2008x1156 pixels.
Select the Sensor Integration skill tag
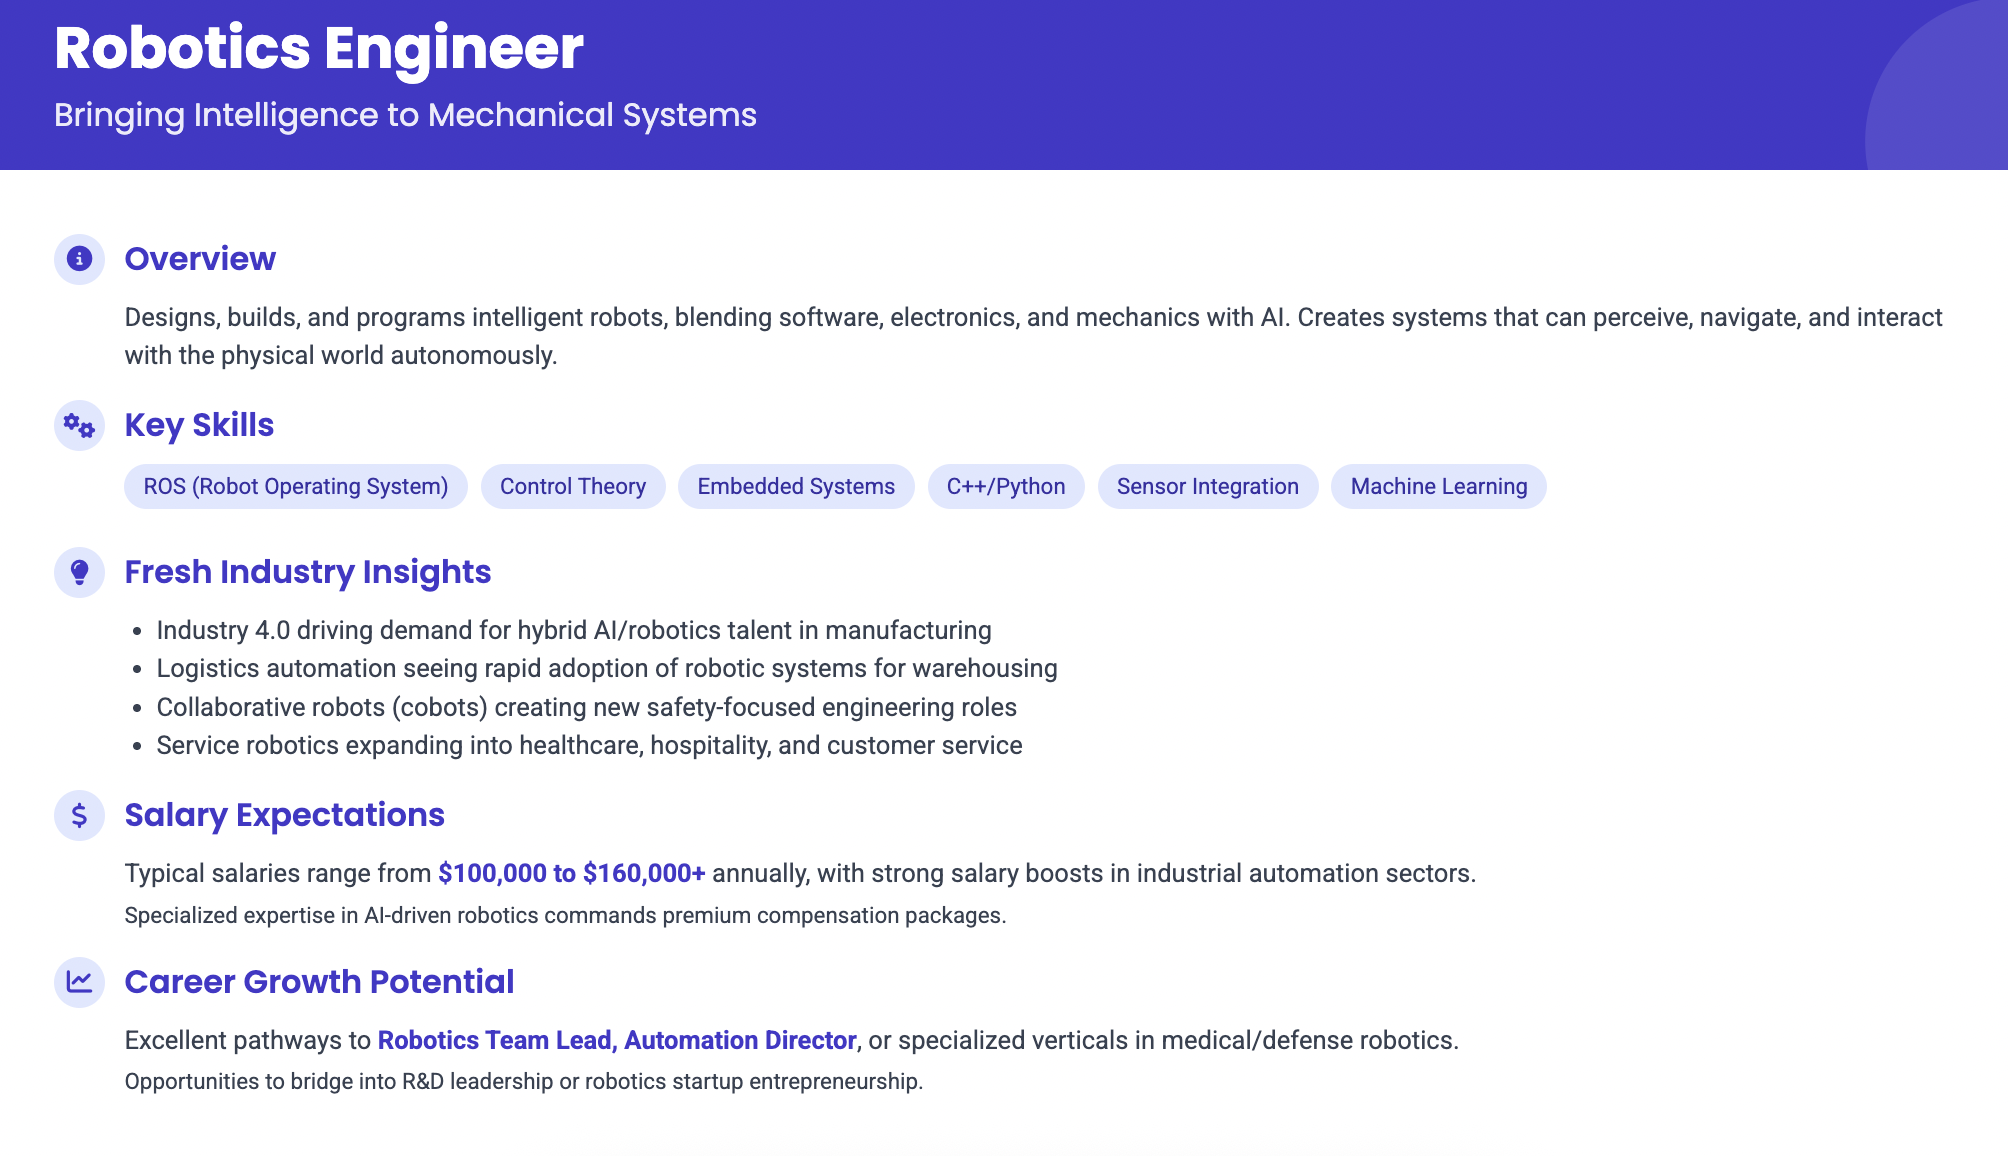click(x=1208, y=486)
